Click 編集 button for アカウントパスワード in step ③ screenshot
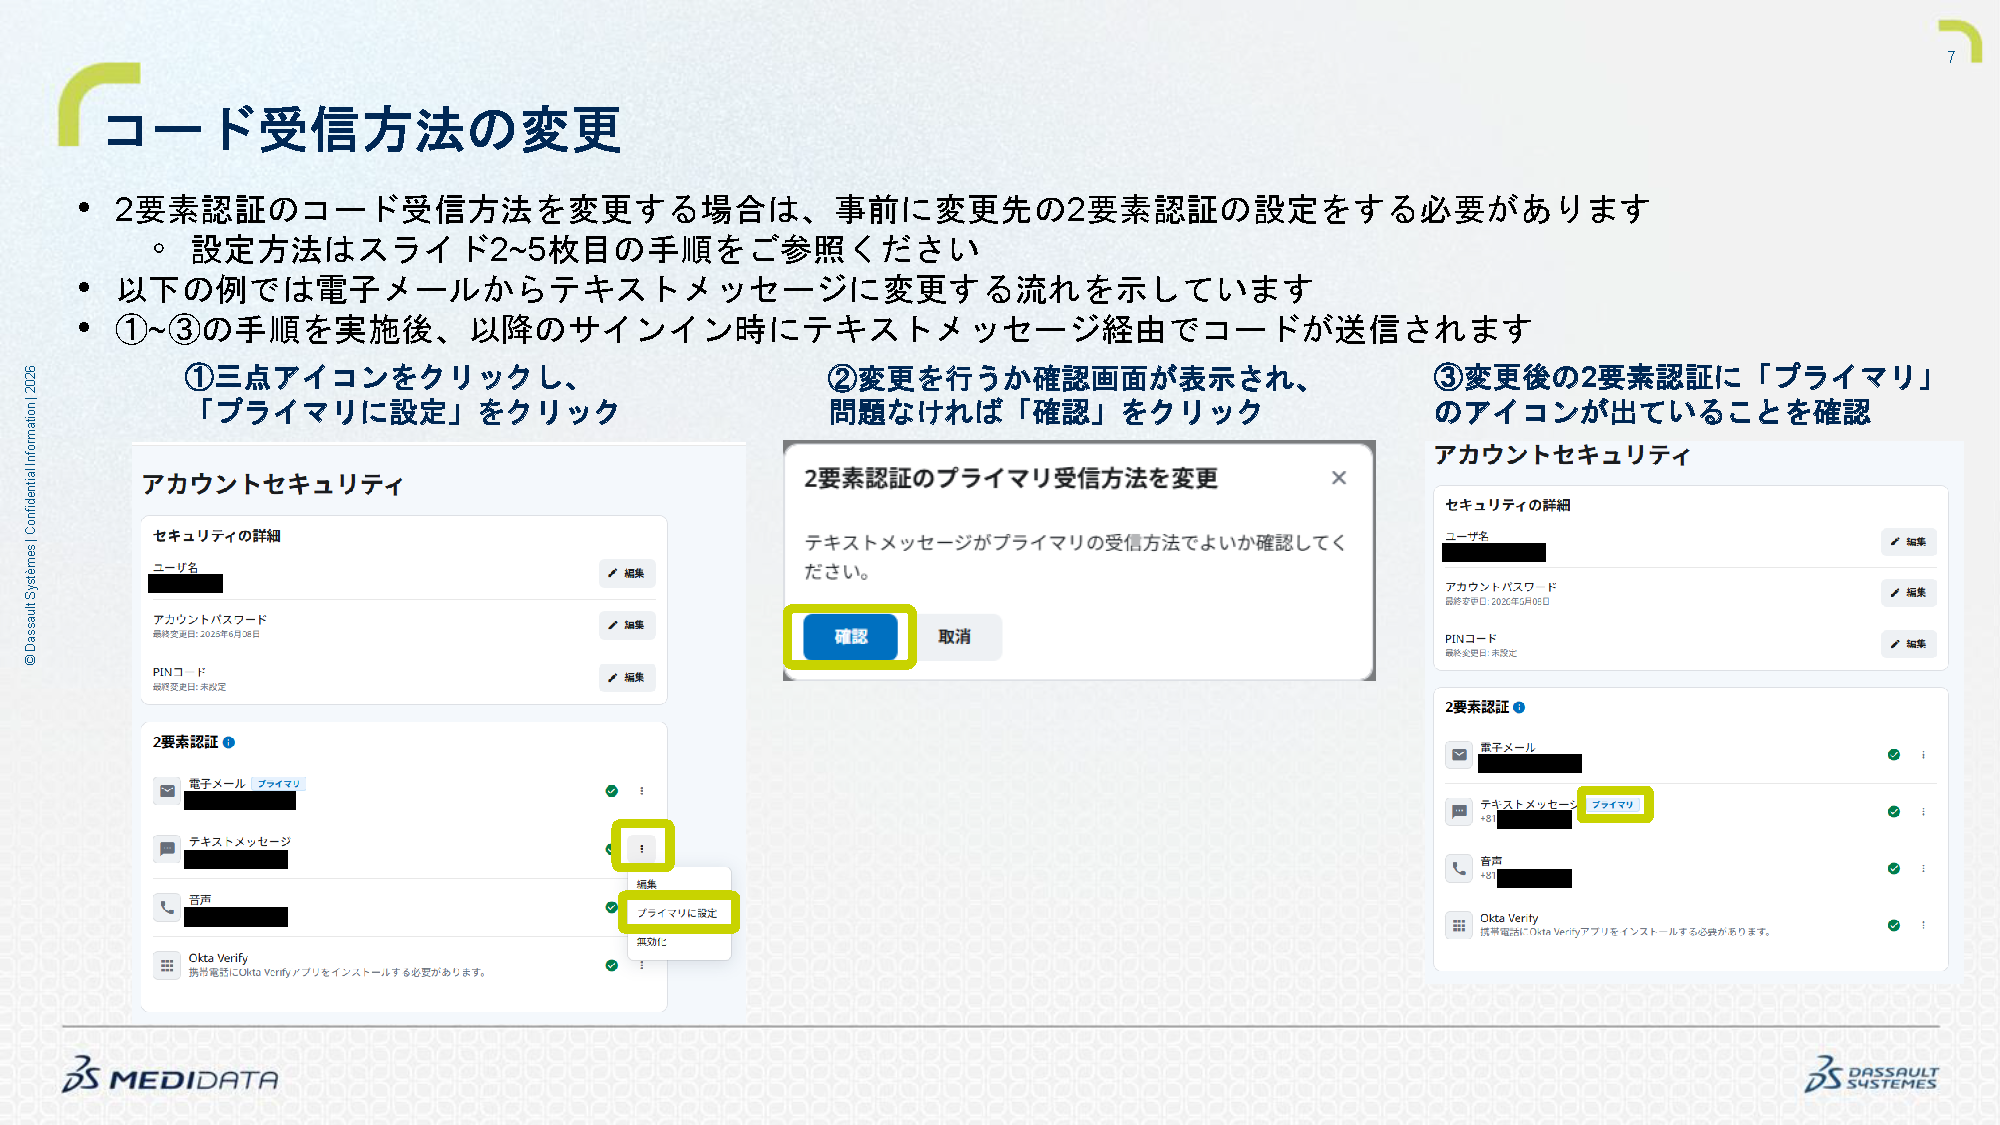 (x=1909, y=593)
